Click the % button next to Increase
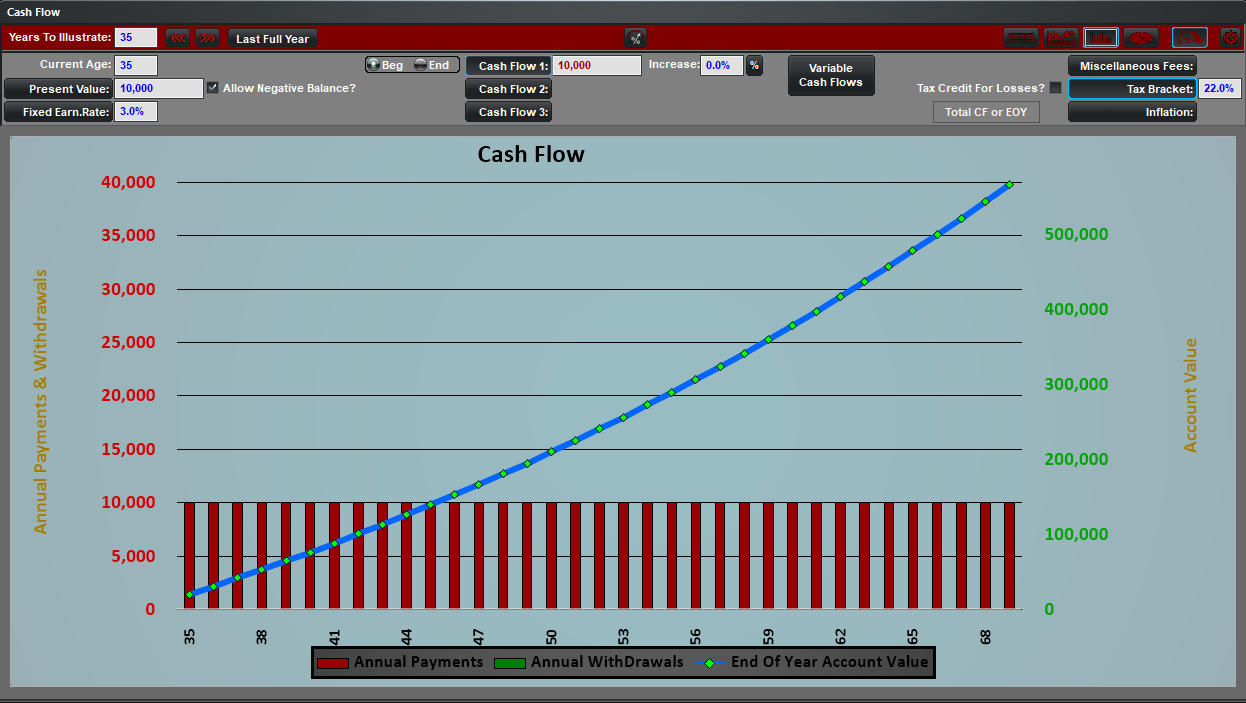This screenshot has height=703, width=1246. 754,65
